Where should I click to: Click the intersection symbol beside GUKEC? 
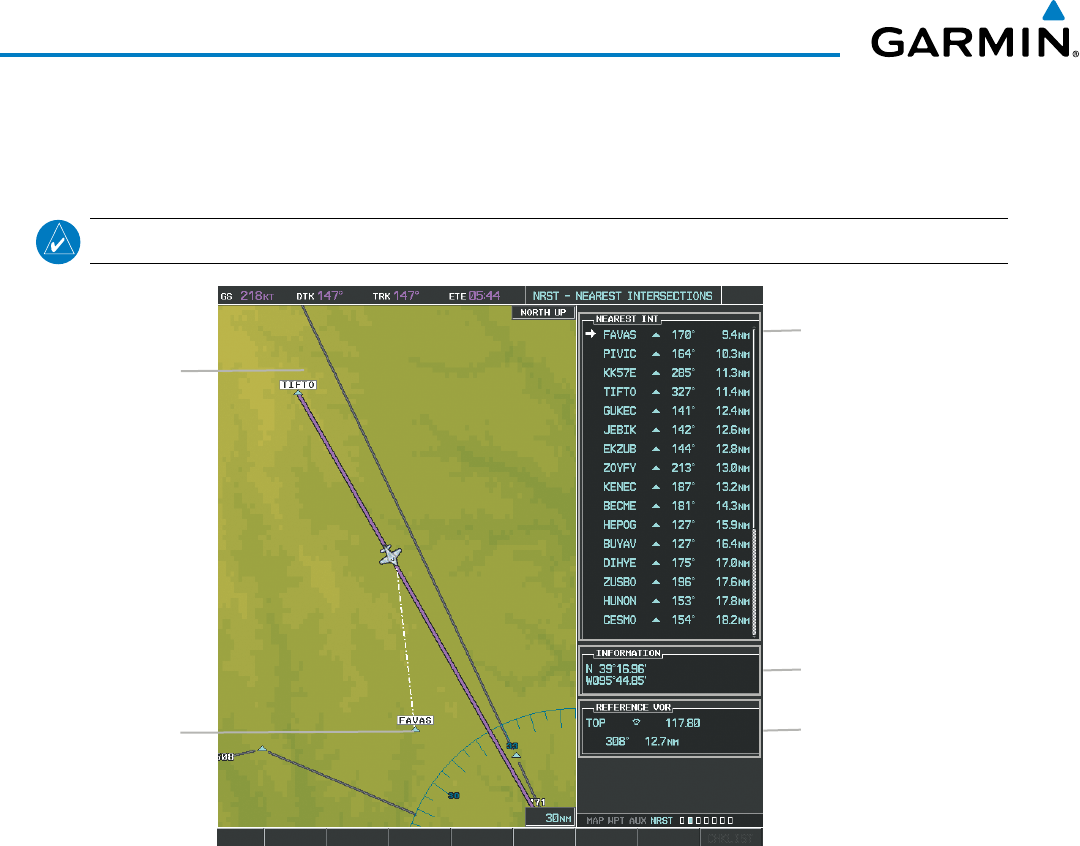656,411
